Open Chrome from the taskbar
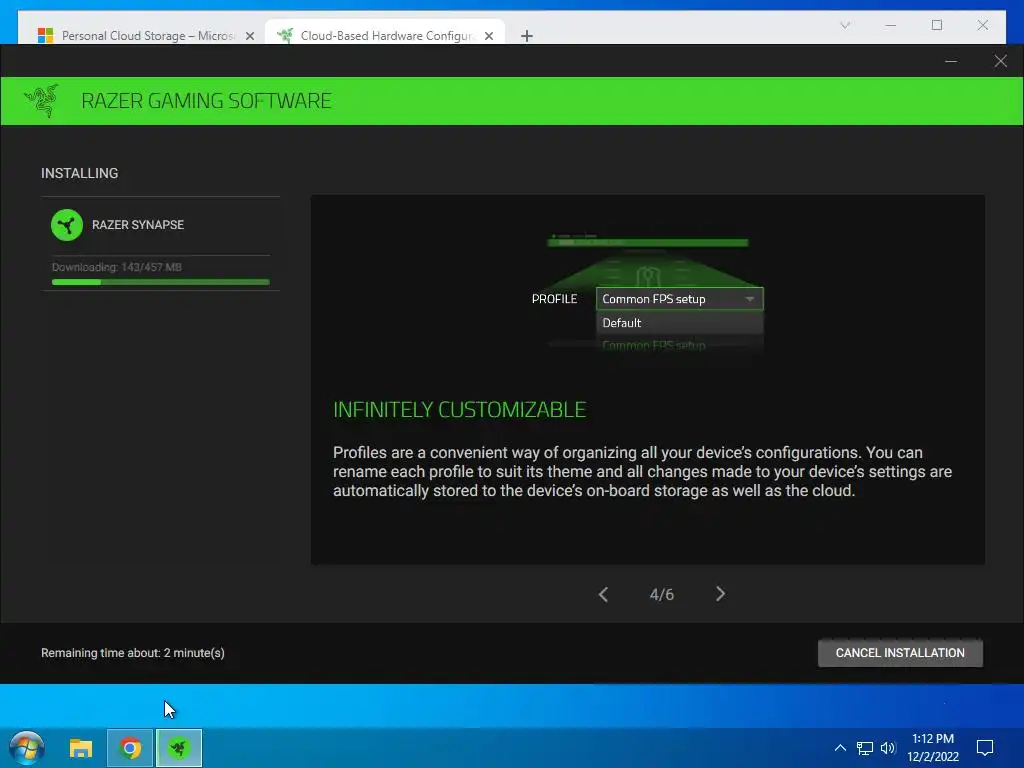Image resolution: width=1024 pixels, height=768 pixels. [130, 748]
